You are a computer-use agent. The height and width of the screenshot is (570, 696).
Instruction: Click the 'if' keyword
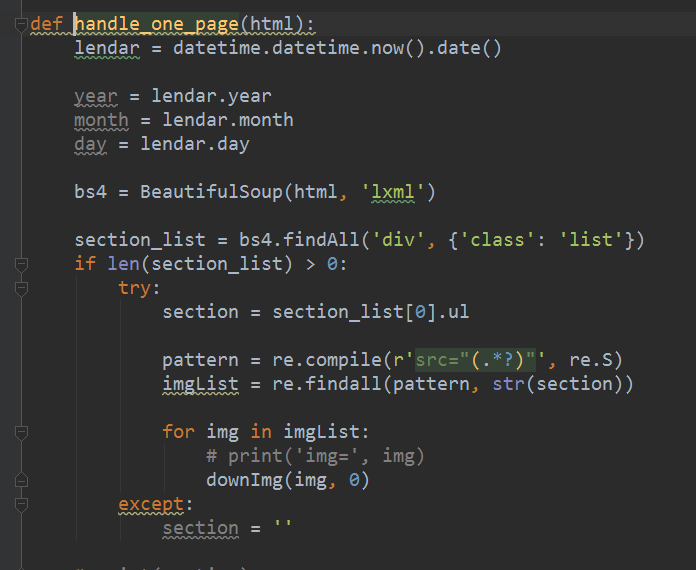pyautogui.click(x=85, y=264)
